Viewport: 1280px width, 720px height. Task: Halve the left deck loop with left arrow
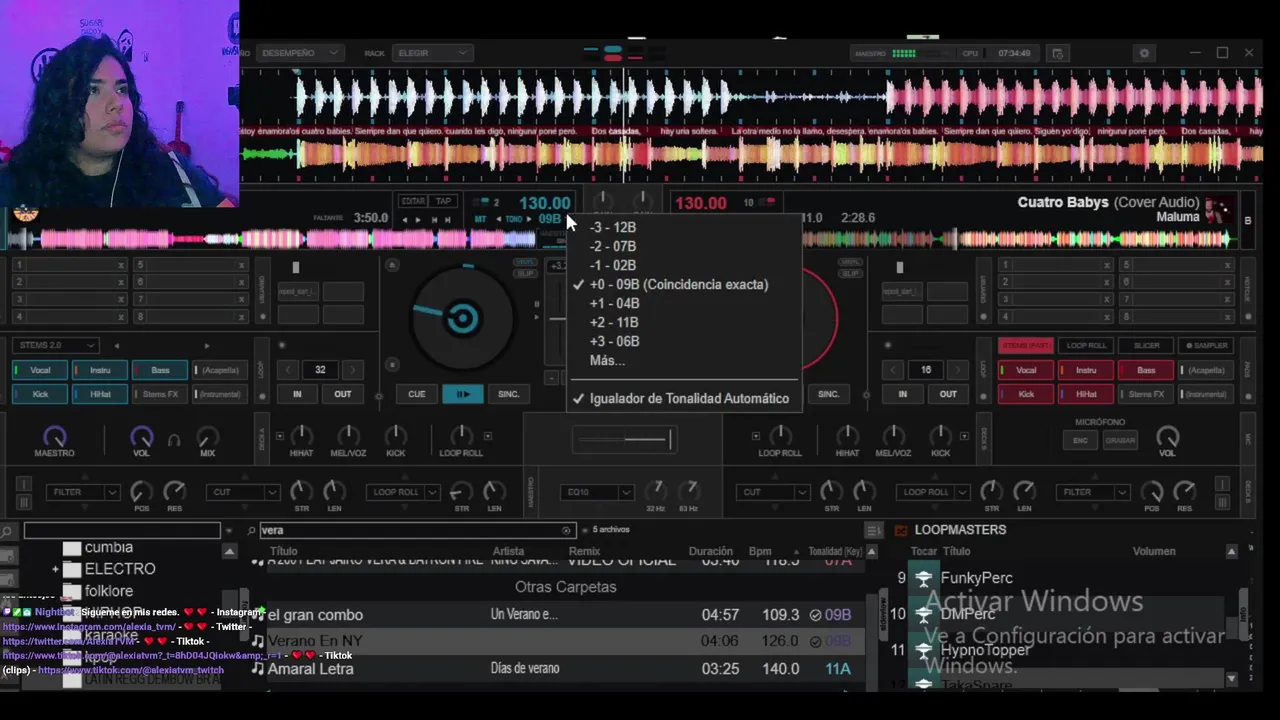click(289, 369)
